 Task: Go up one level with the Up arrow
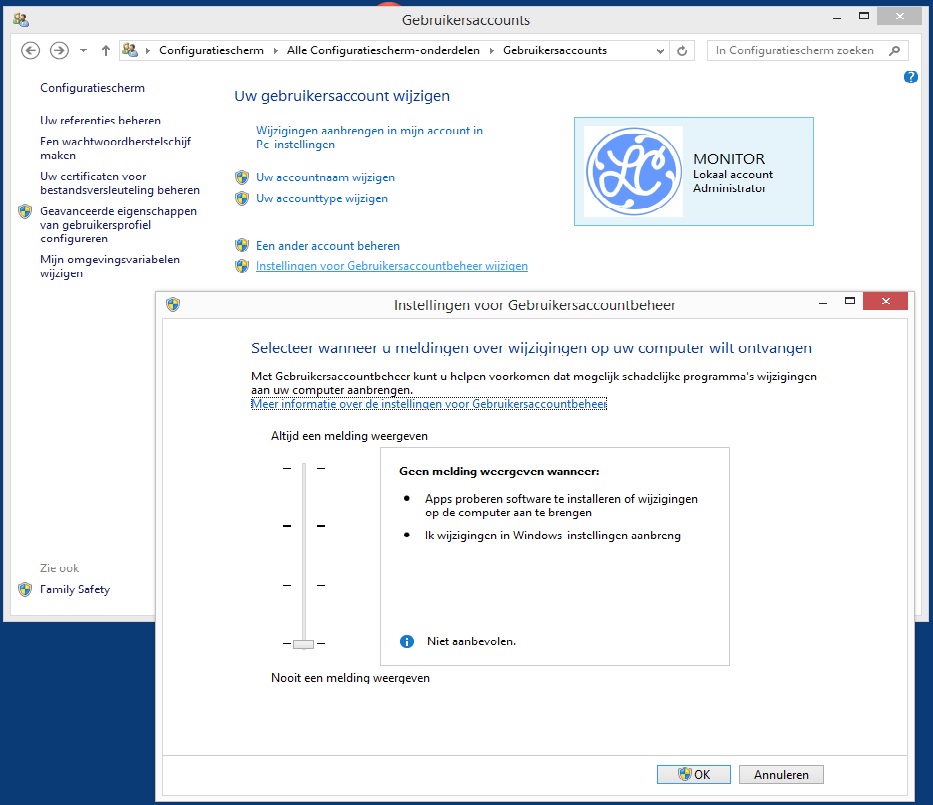click(x=106, y=51)
